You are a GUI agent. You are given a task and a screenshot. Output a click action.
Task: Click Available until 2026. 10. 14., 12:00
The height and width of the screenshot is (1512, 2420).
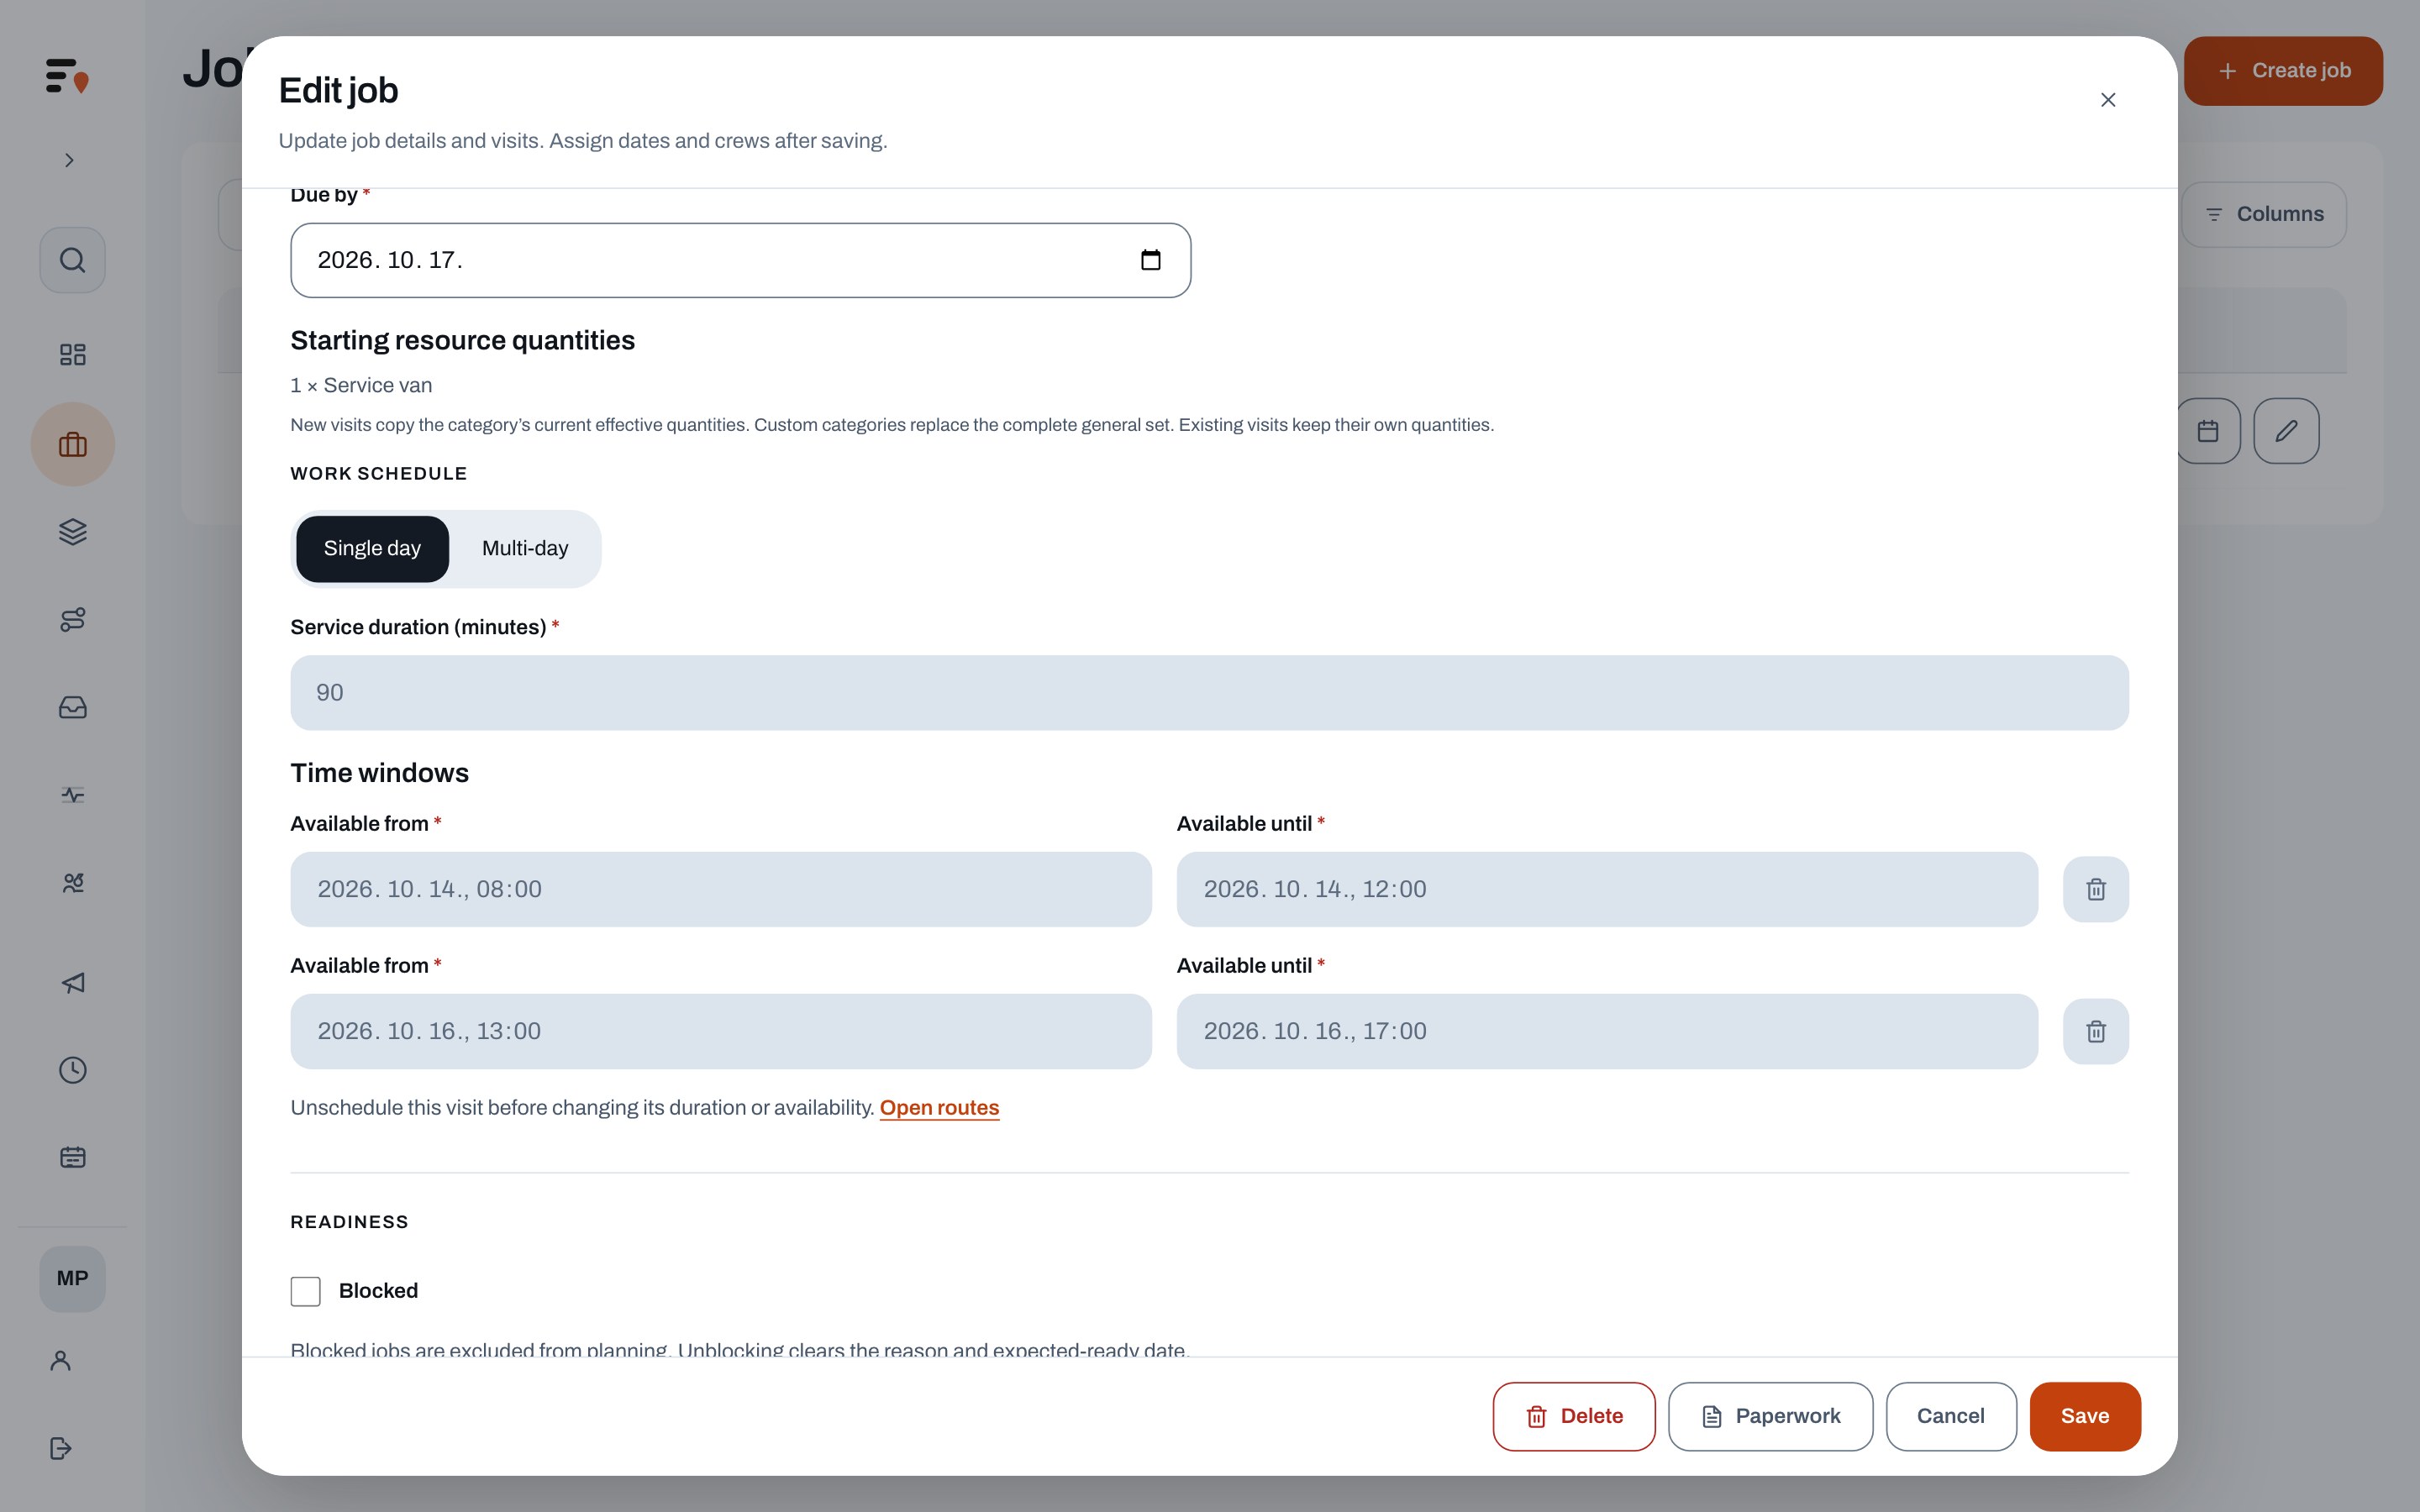[1607, 889]
